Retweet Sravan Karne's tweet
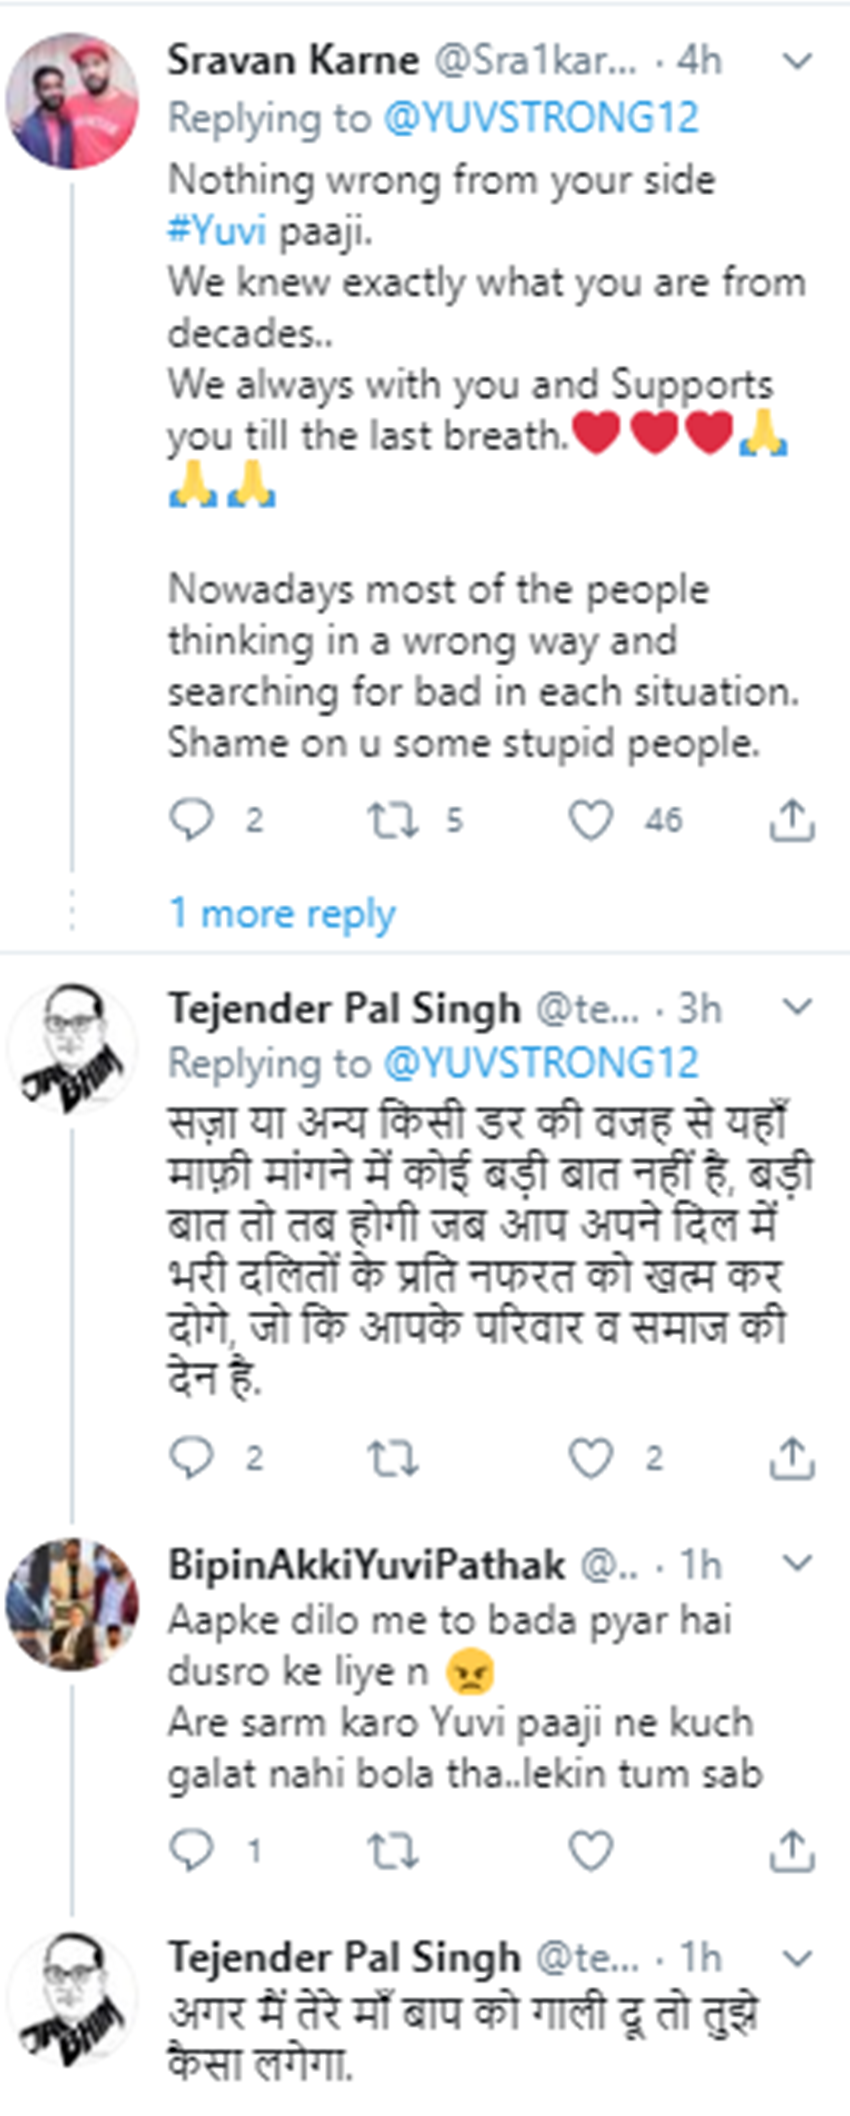Viewport: 850px width, 2116px height. click(392, 820)
